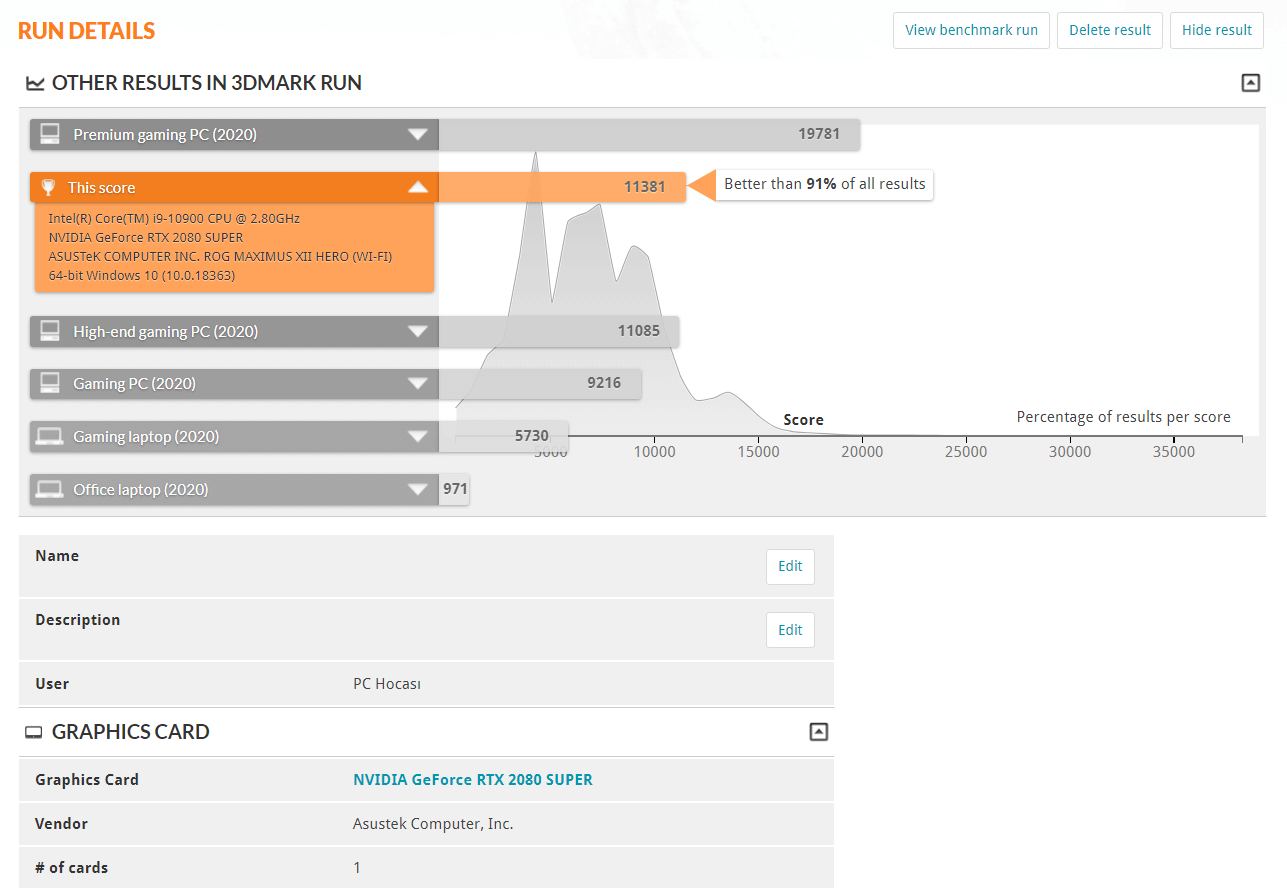The height and width of the screenshot is (888, 1287).
Task: Expand Premium gaming PC (2020) details arrow
Action: 418,134
